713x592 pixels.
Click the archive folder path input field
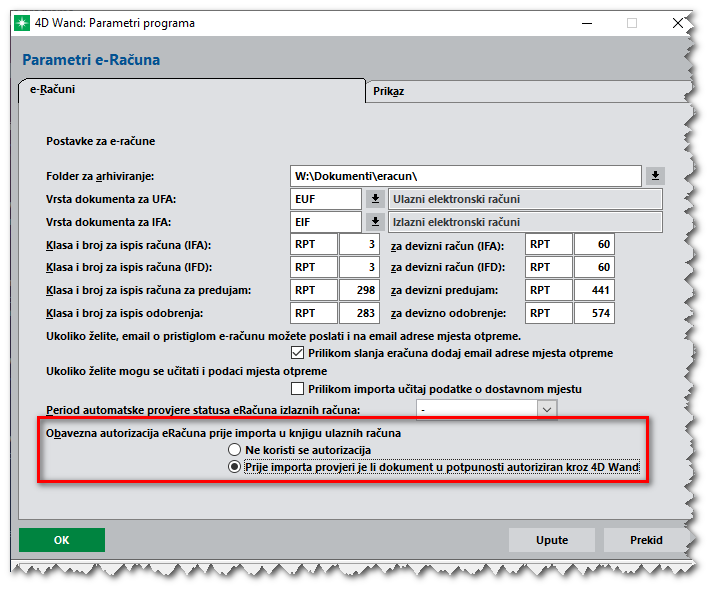pyautogui.click(x=465, y=176)
